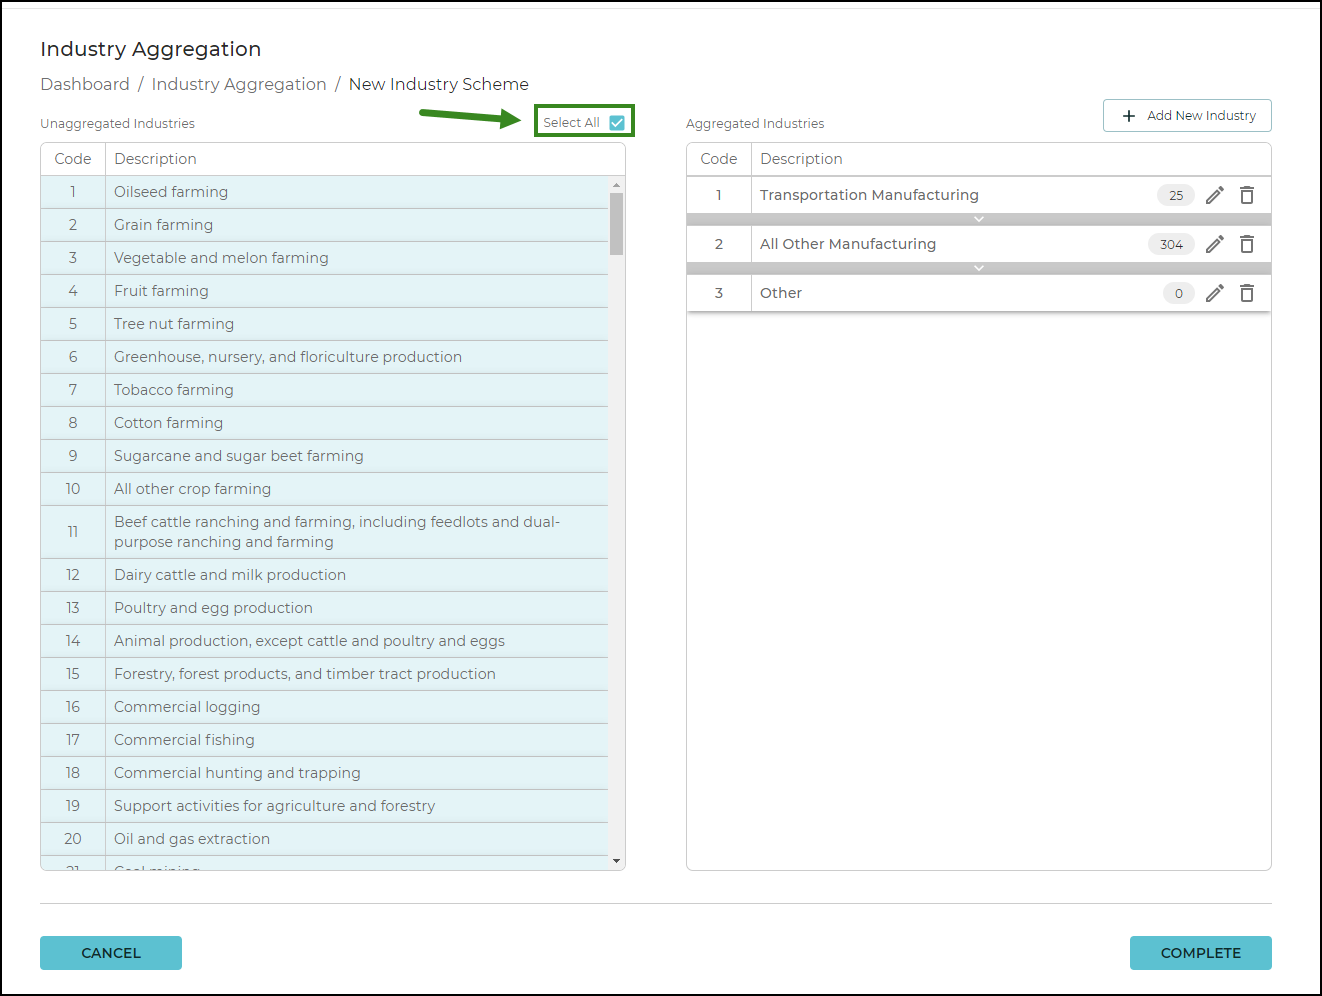Expand Transportation Manufacturing's chevron
Viewport: 1322px width, 996px height.
pyautogui.click(x=978, y=219)
